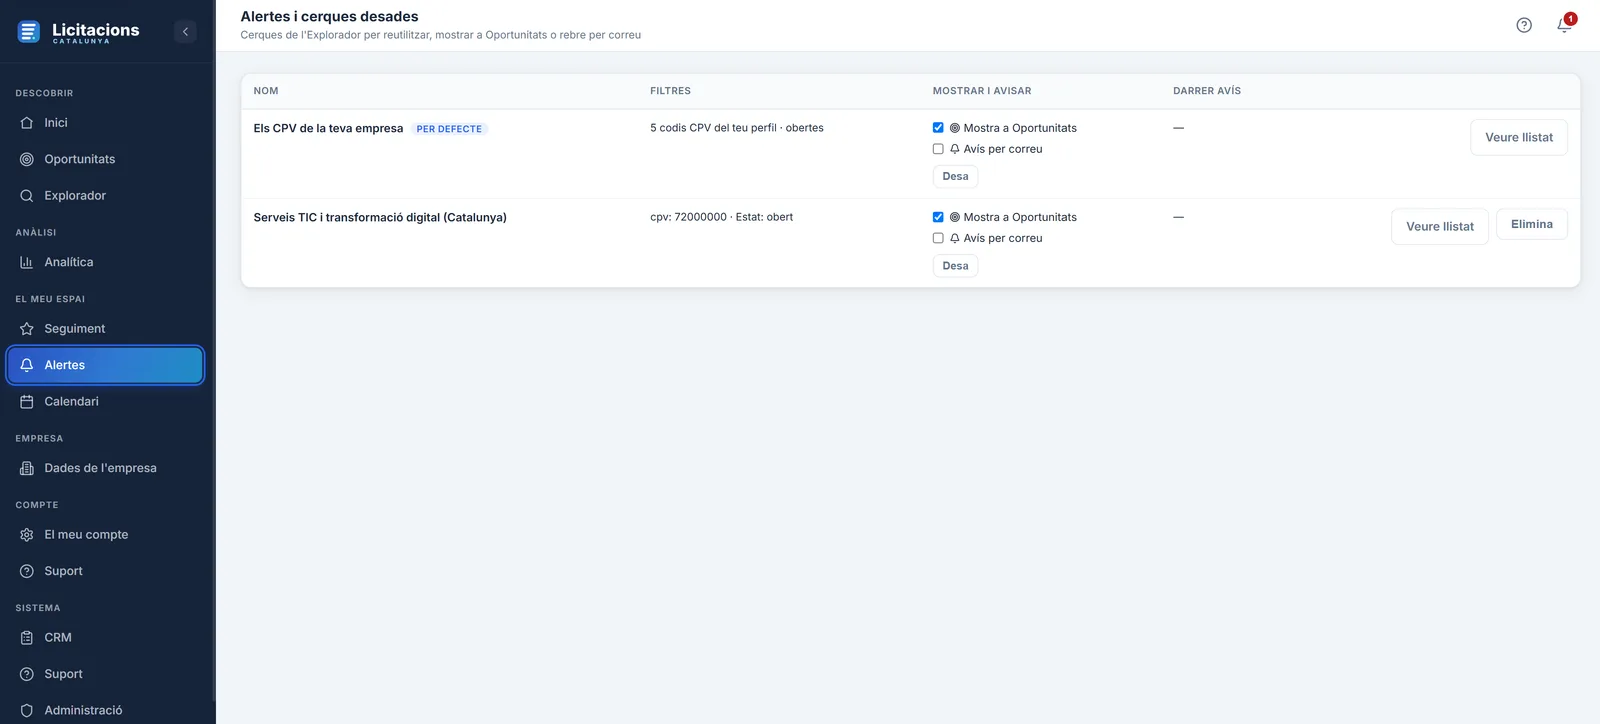Open the Explorador section

click(105, 196)
